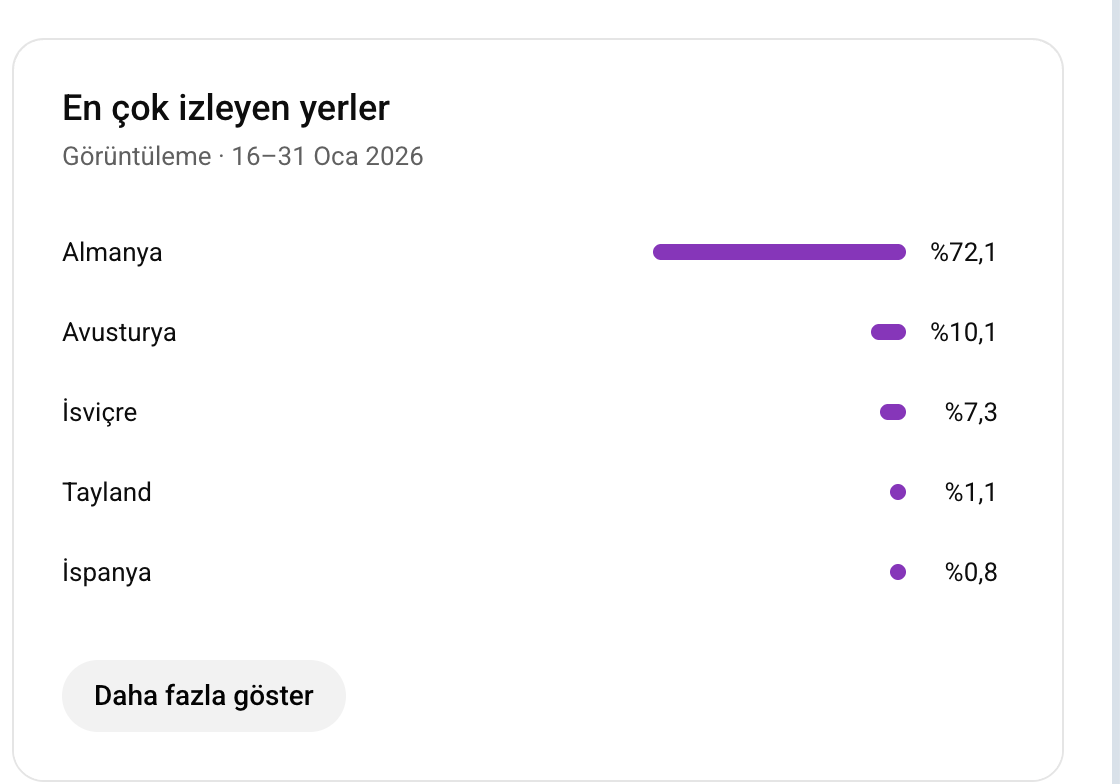Select the İsviçre country label
Screen dimensions: 1120x784
pyautogui.click(x=99, y=412)
